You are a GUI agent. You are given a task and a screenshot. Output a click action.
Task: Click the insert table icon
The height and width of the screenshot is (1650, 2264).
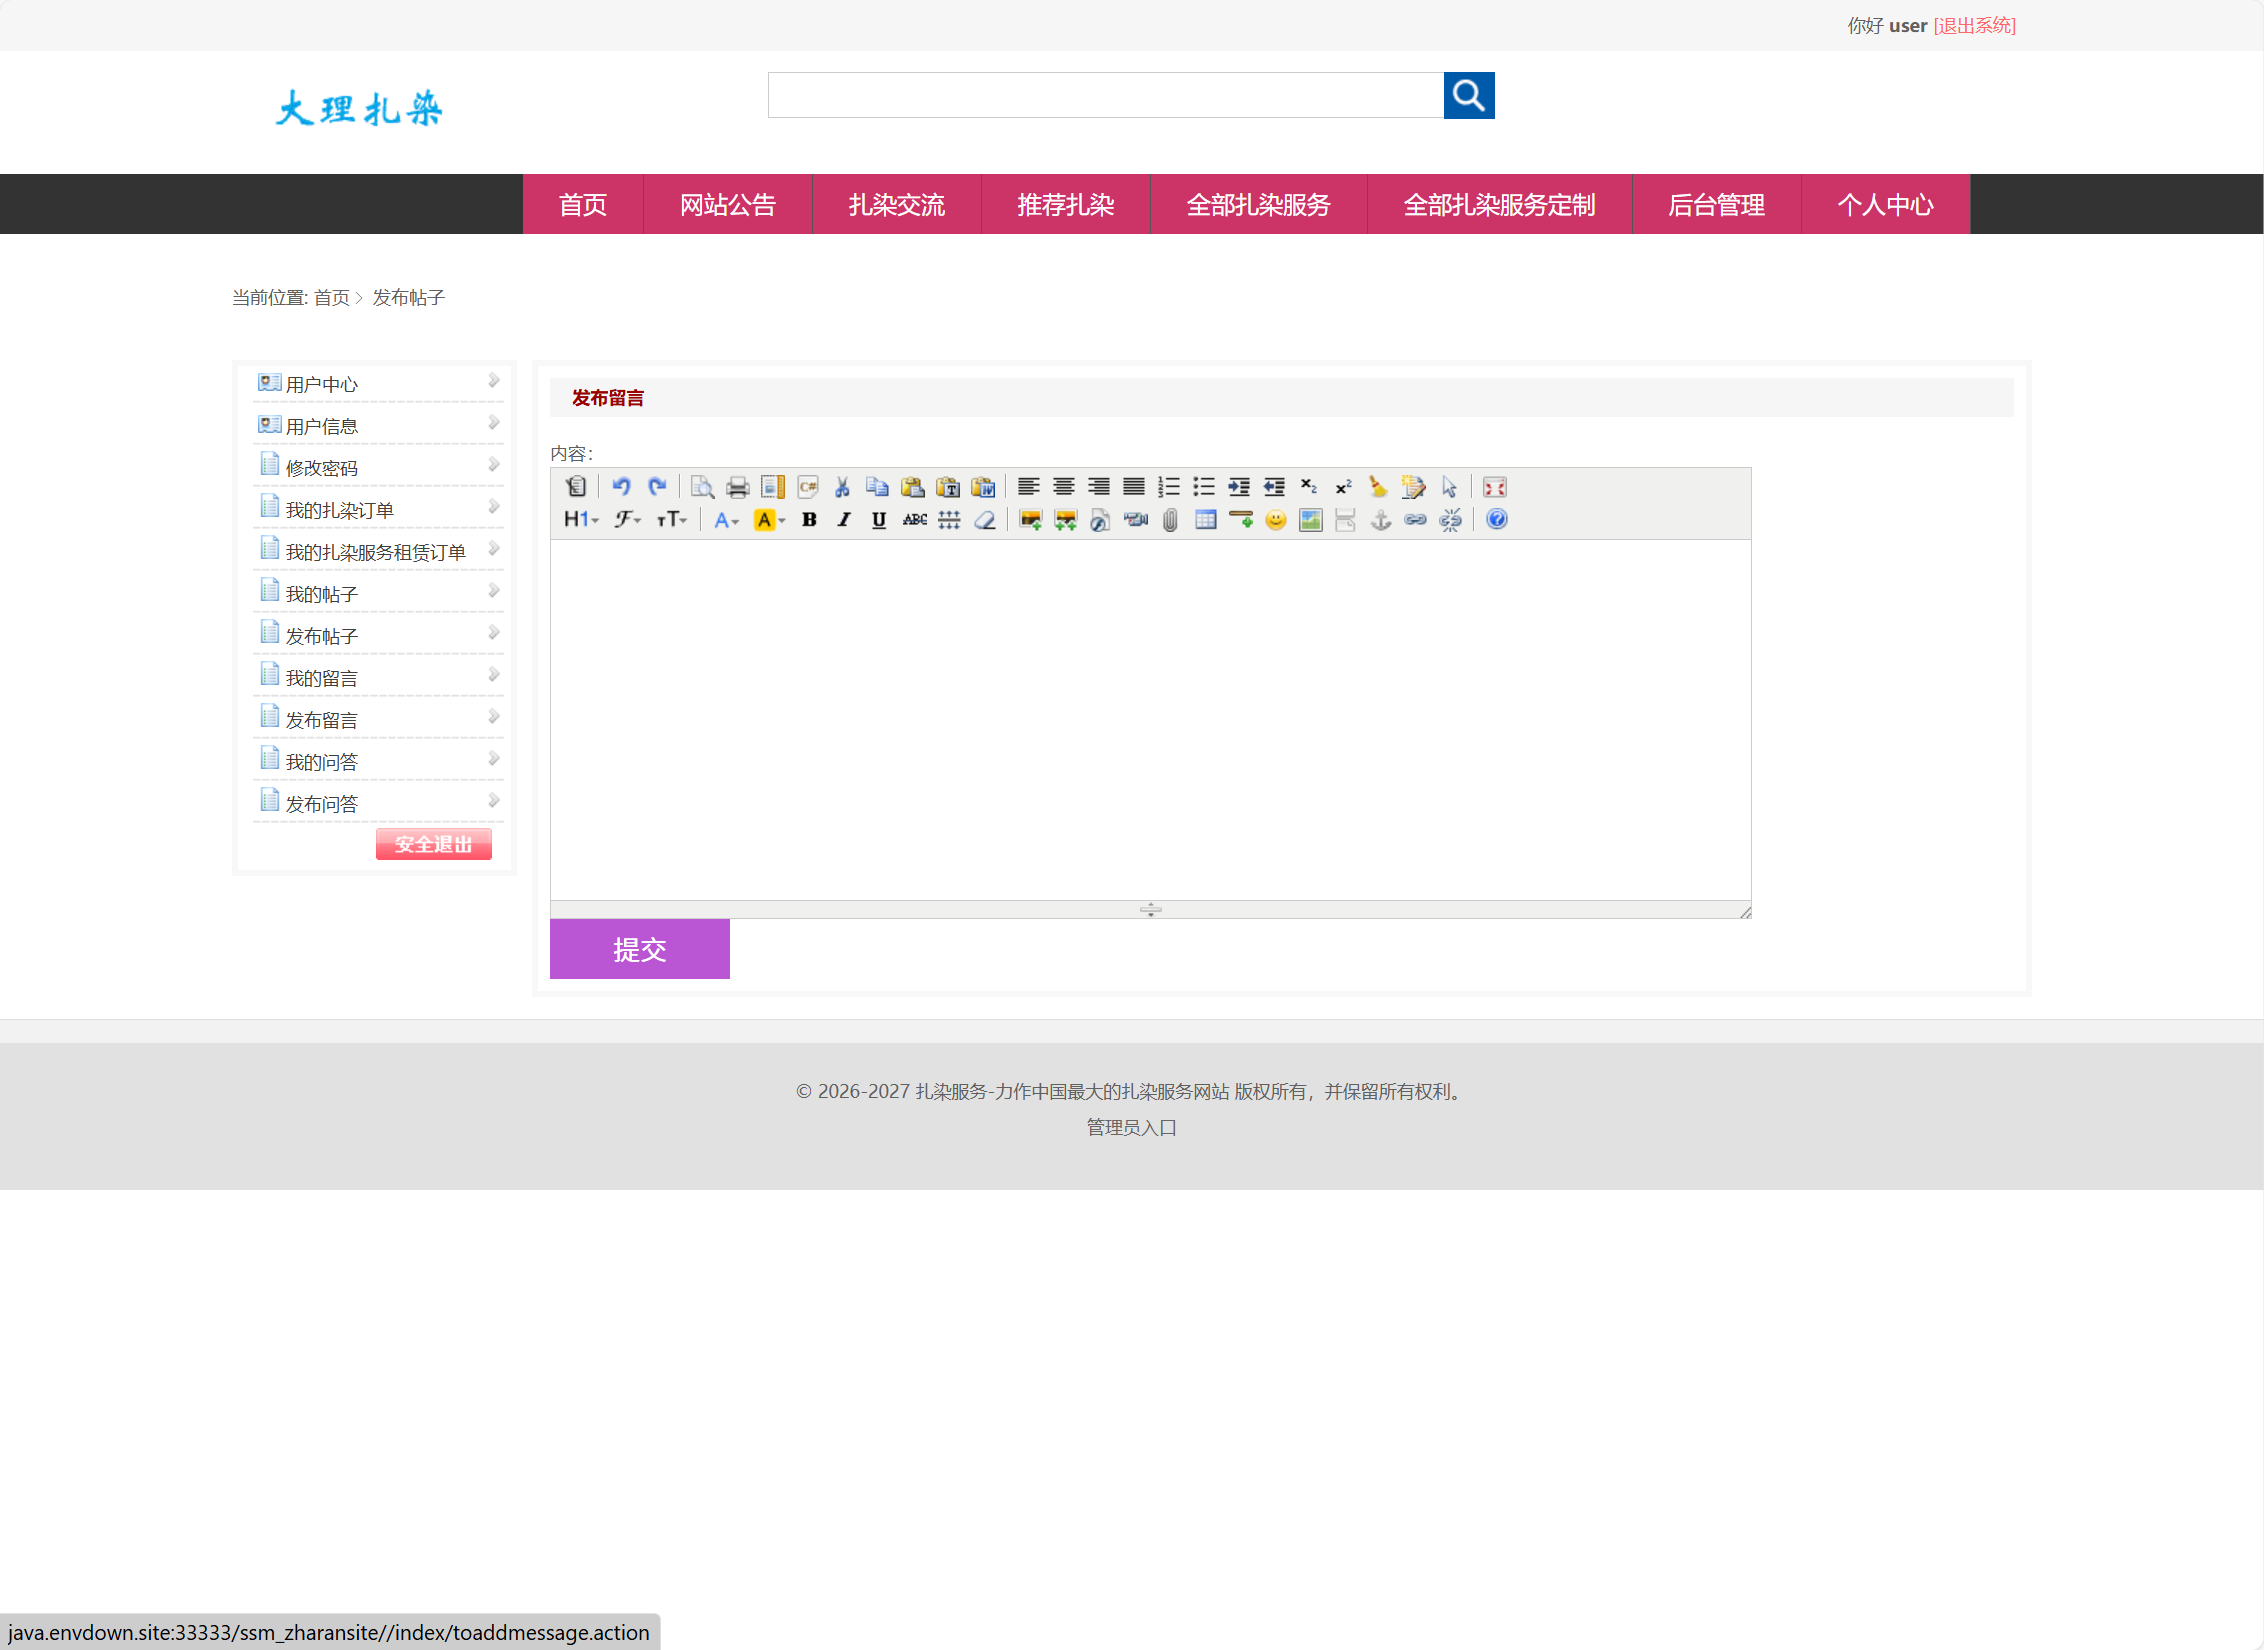coord(1205,520)
